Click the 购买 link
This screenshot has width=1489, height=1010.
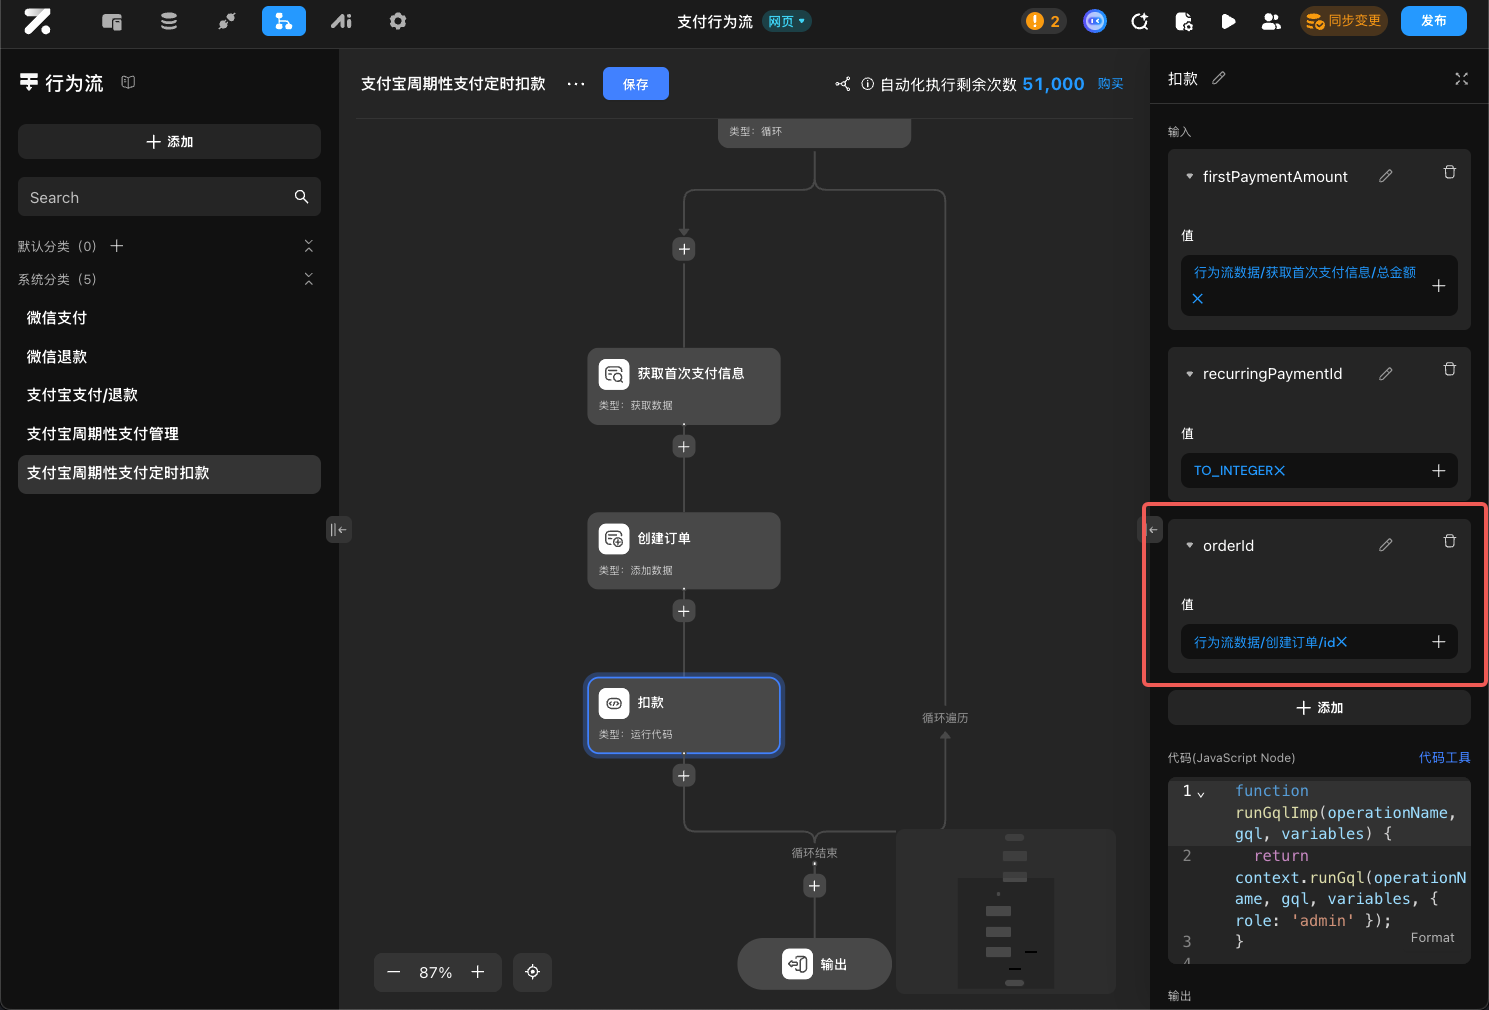[x=1110, y=84]
